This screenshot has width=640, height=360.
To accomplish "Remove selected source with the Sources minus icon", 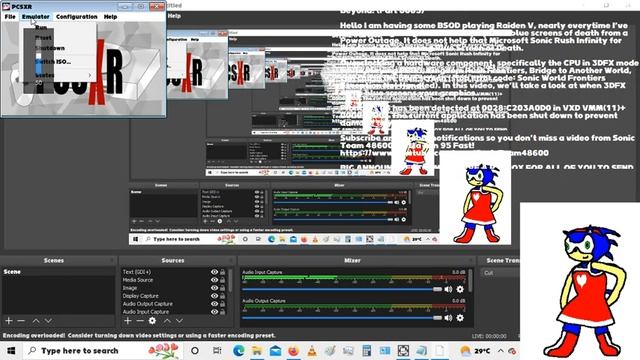I will pyautogui.click(x=140, y=321).
